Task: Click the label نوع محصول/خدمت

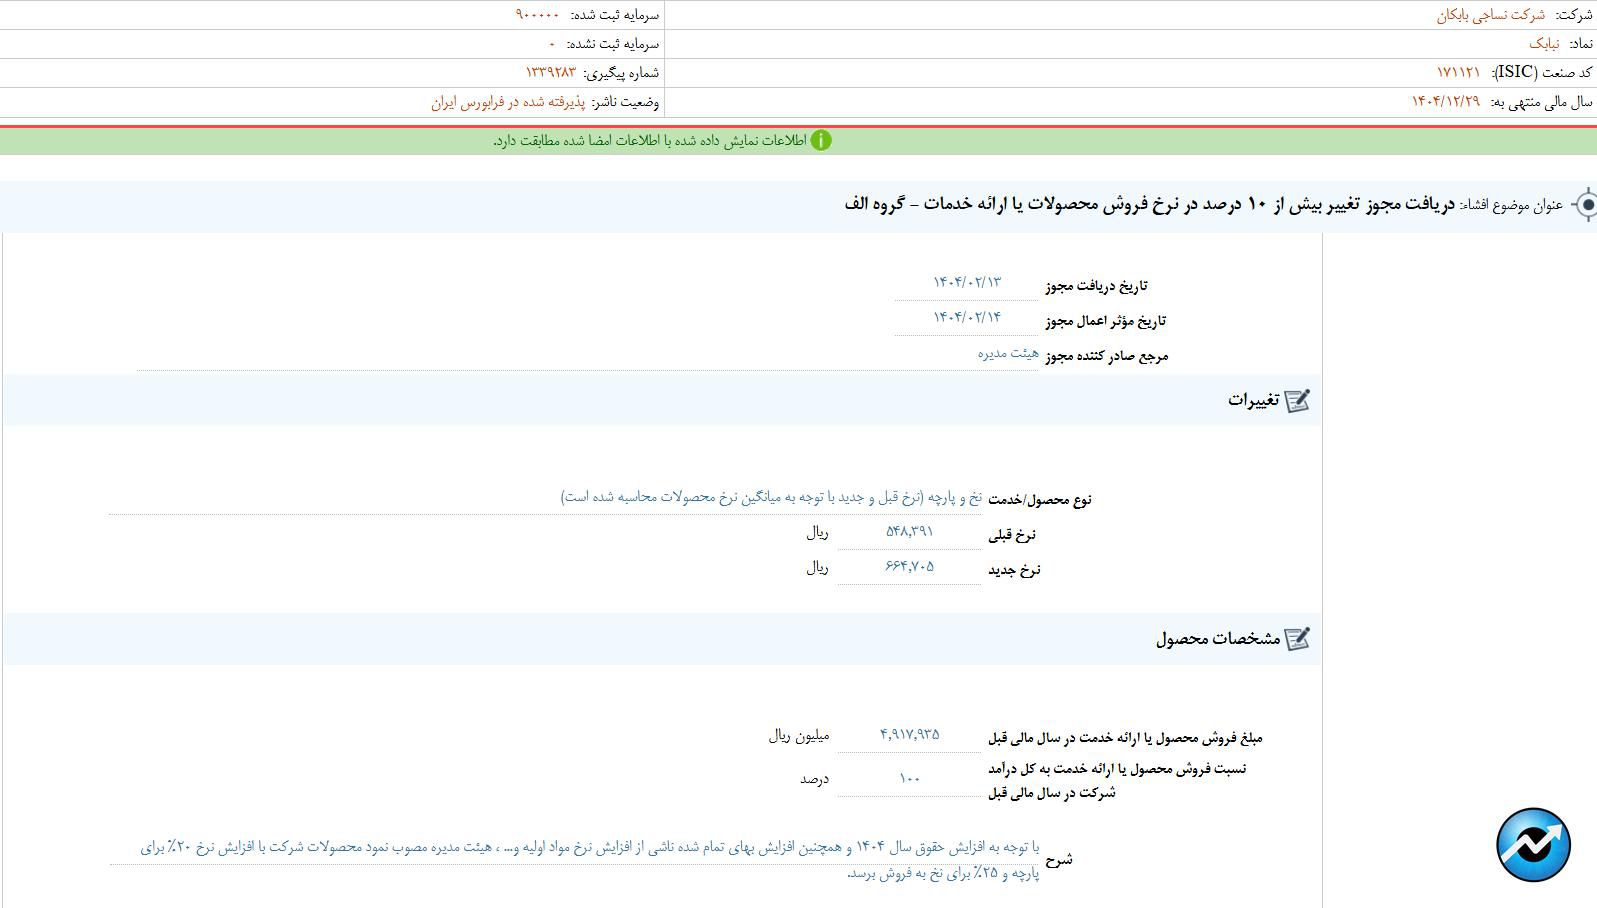Action: click(1040, 500)
